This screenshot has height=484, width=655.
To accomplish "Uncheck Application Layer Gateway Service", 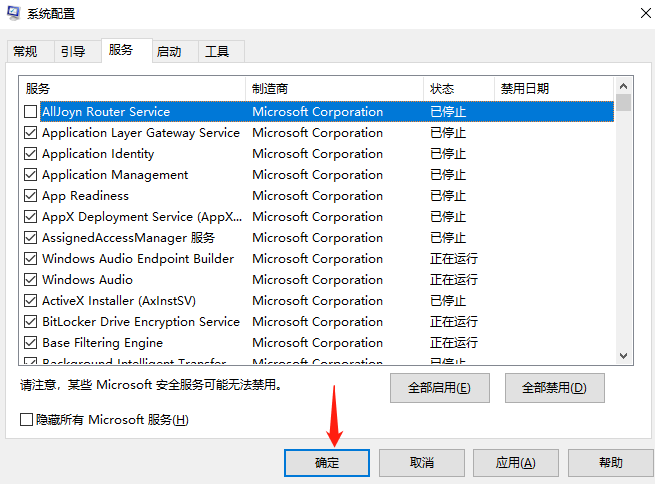I will [x=31, y=133].
